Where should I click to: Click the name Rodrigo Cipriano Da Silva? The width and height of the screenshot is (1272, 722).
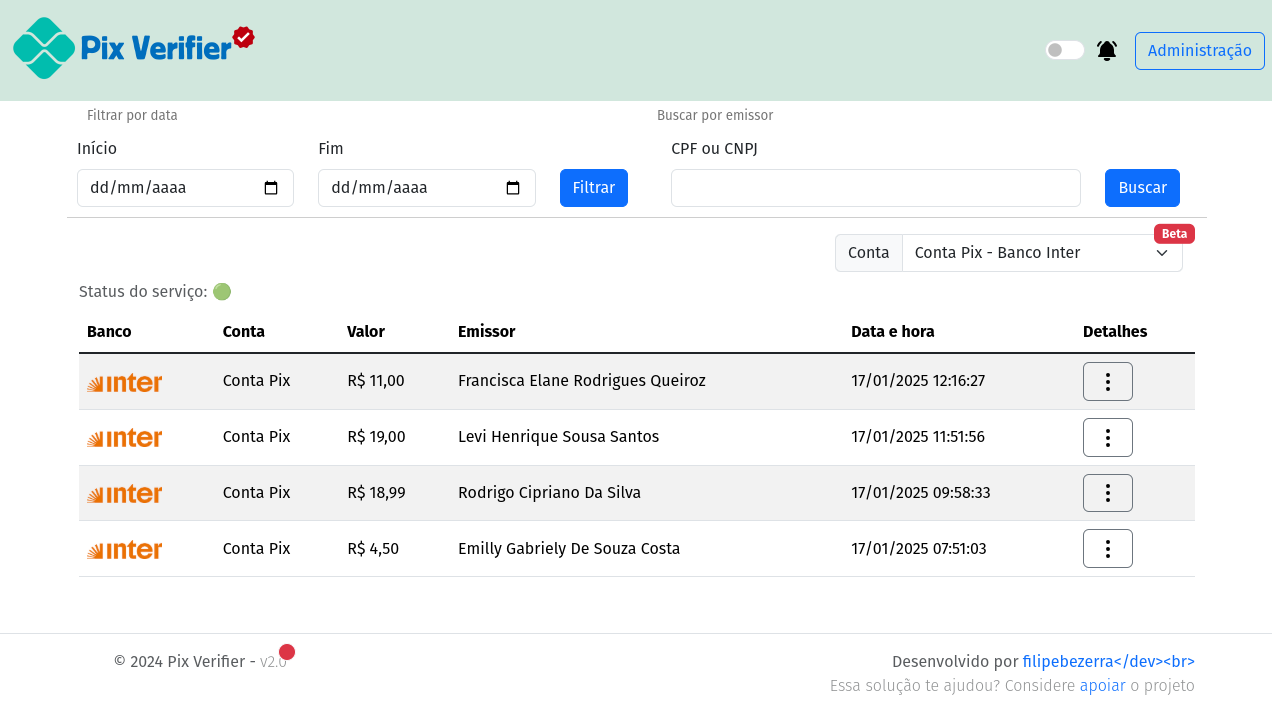pos(549,493)
